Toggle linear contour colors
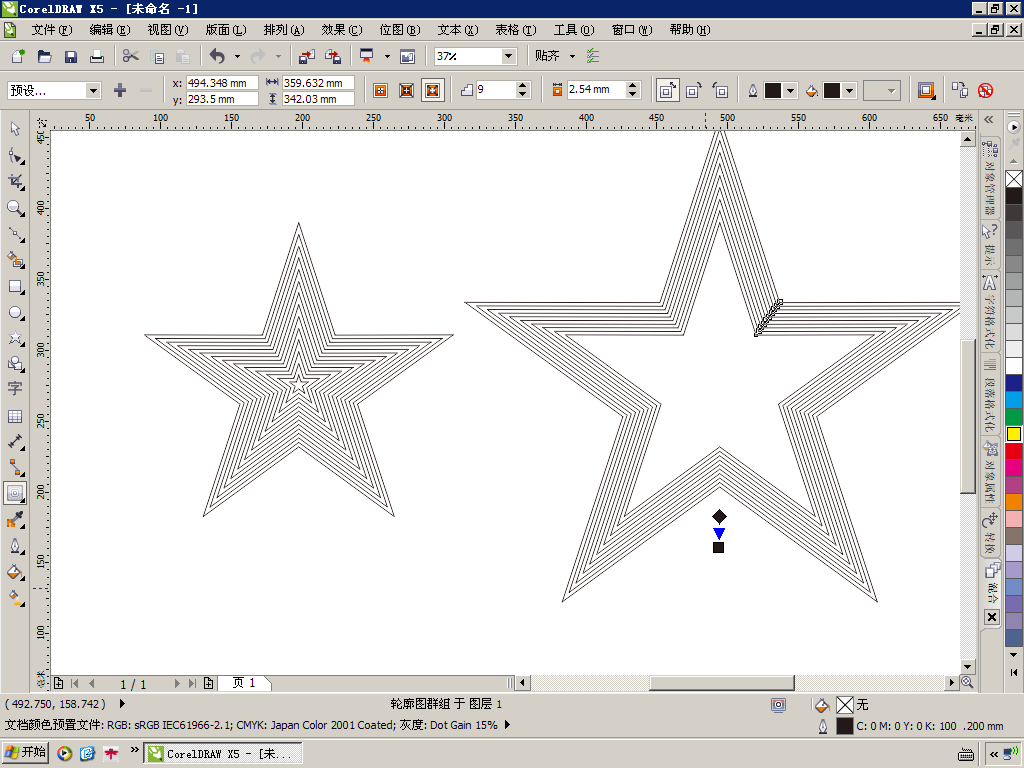The image size is (1024, 768). tap(667, 91)
